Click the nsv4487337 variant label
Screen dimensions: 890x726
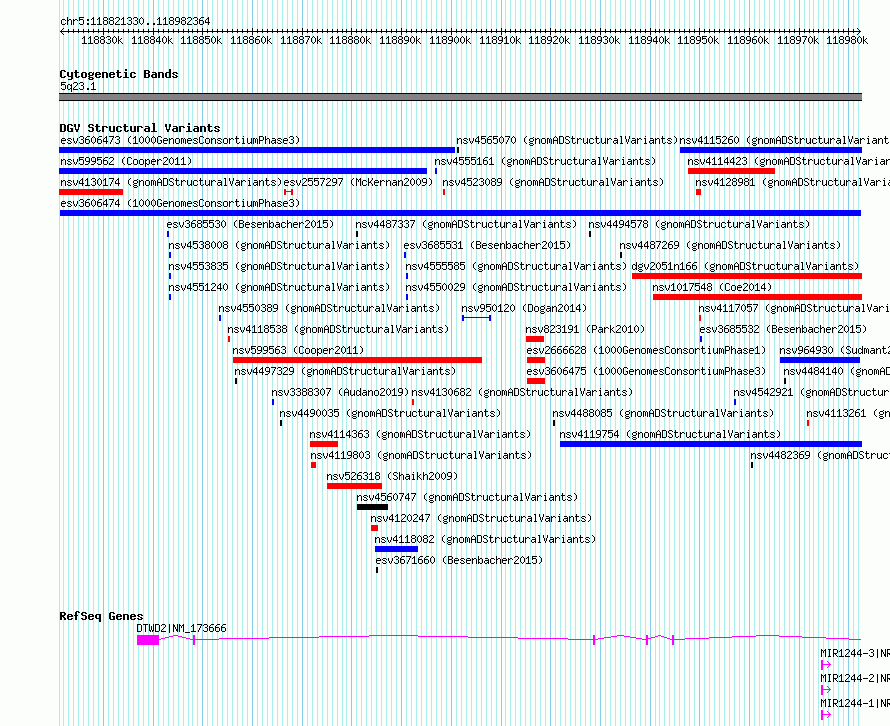click(x=466, y=224)
